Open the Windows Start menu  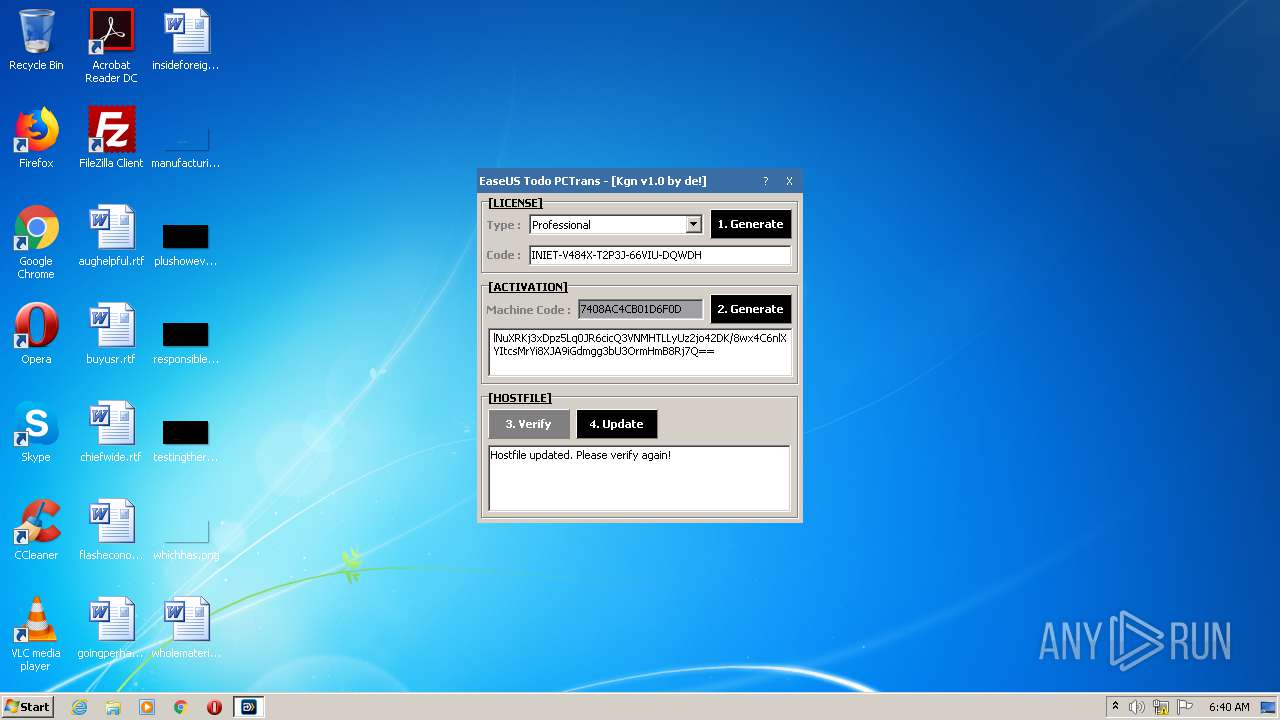point(28,707)
